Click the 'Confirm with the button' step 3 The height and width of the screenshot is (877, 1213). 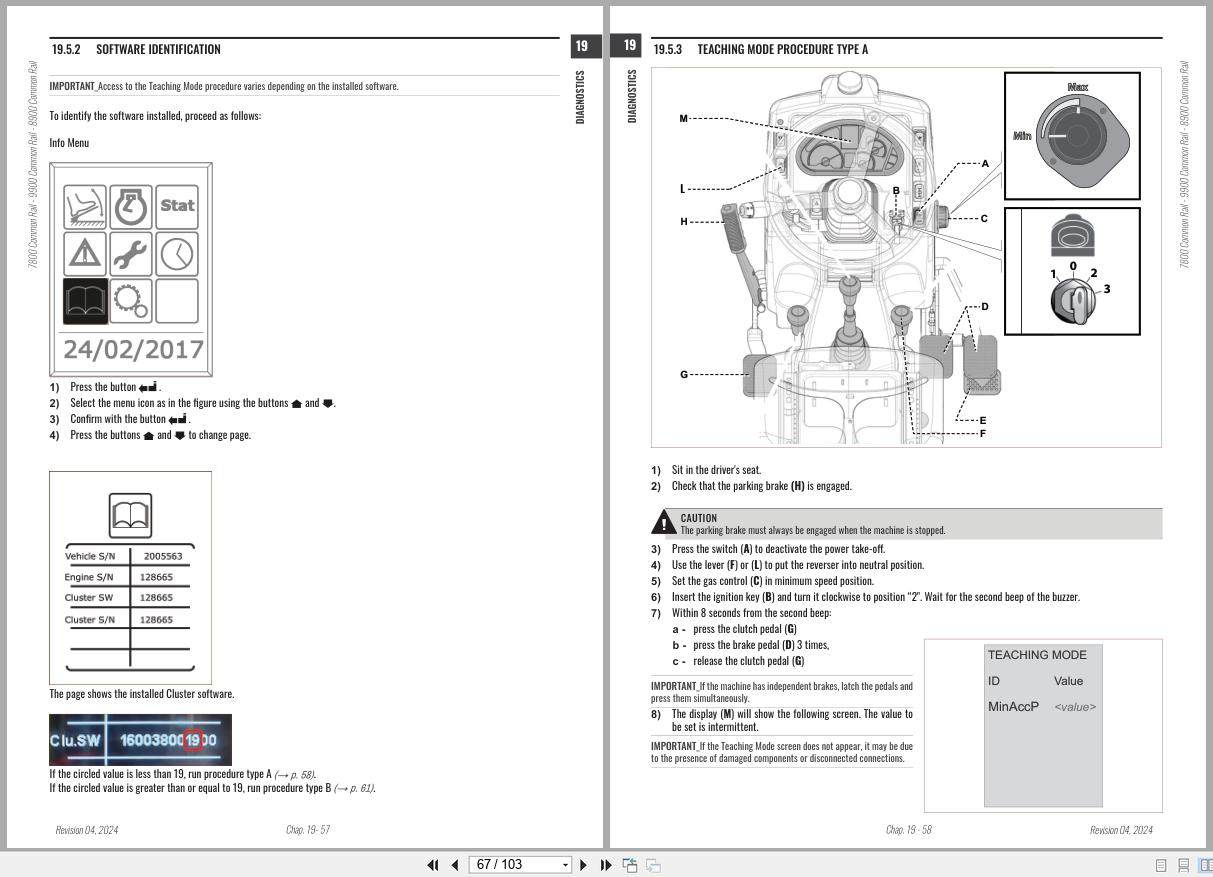(120, 419)
